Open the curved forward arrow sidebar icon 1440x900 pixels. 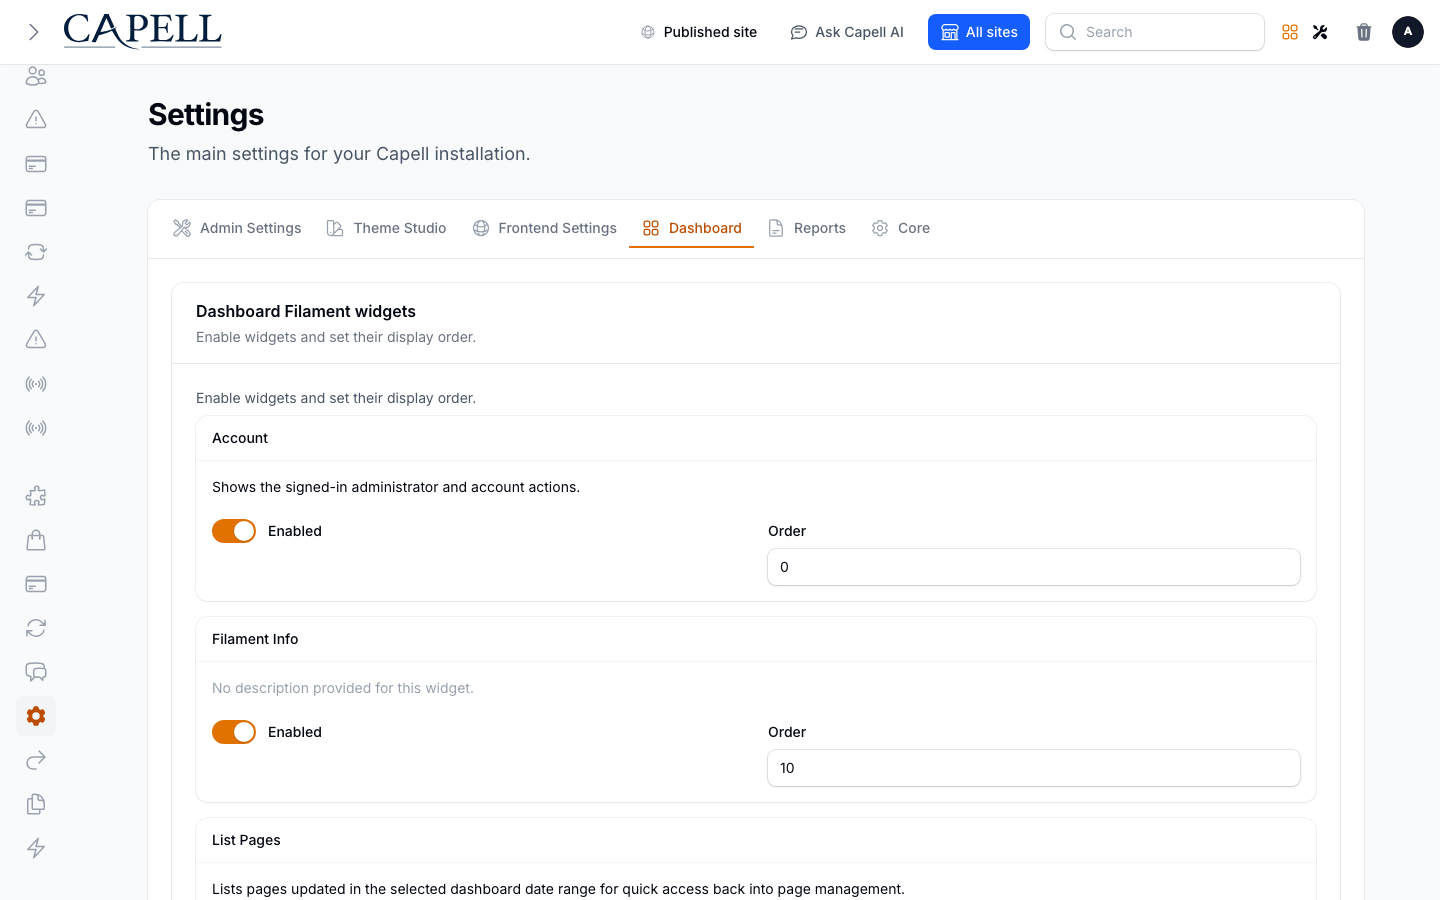(36, 760)
